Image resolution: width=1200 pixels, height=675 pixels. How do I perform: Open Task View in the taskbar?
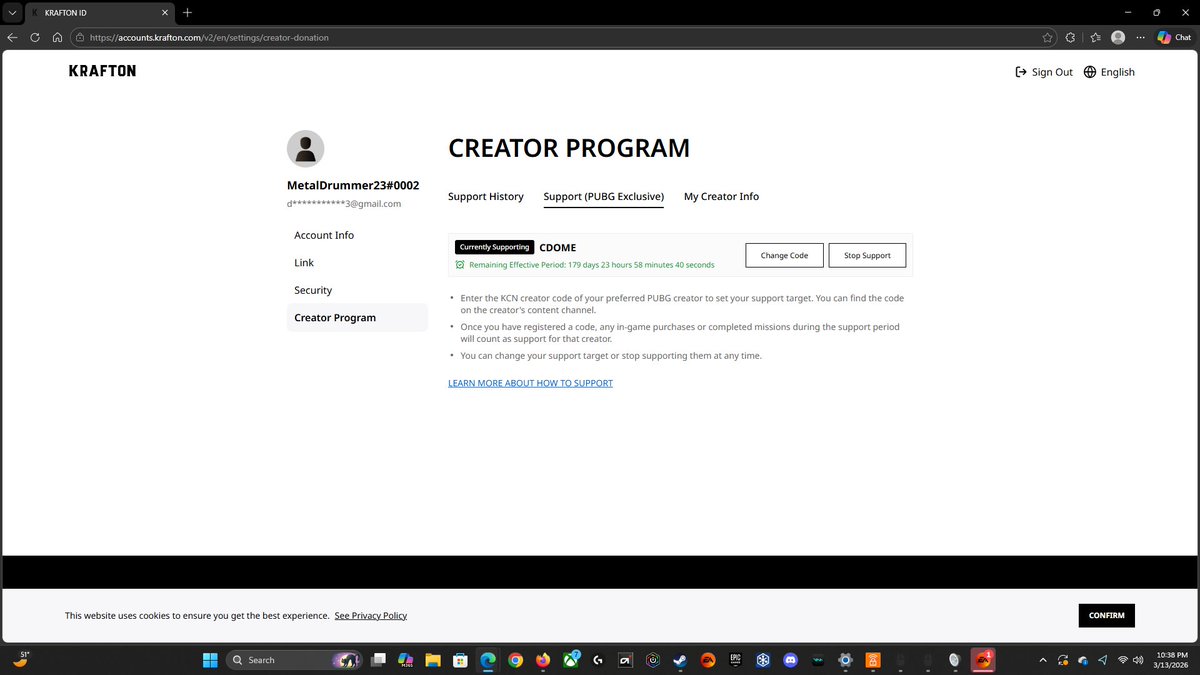click(x=378, y=660)
